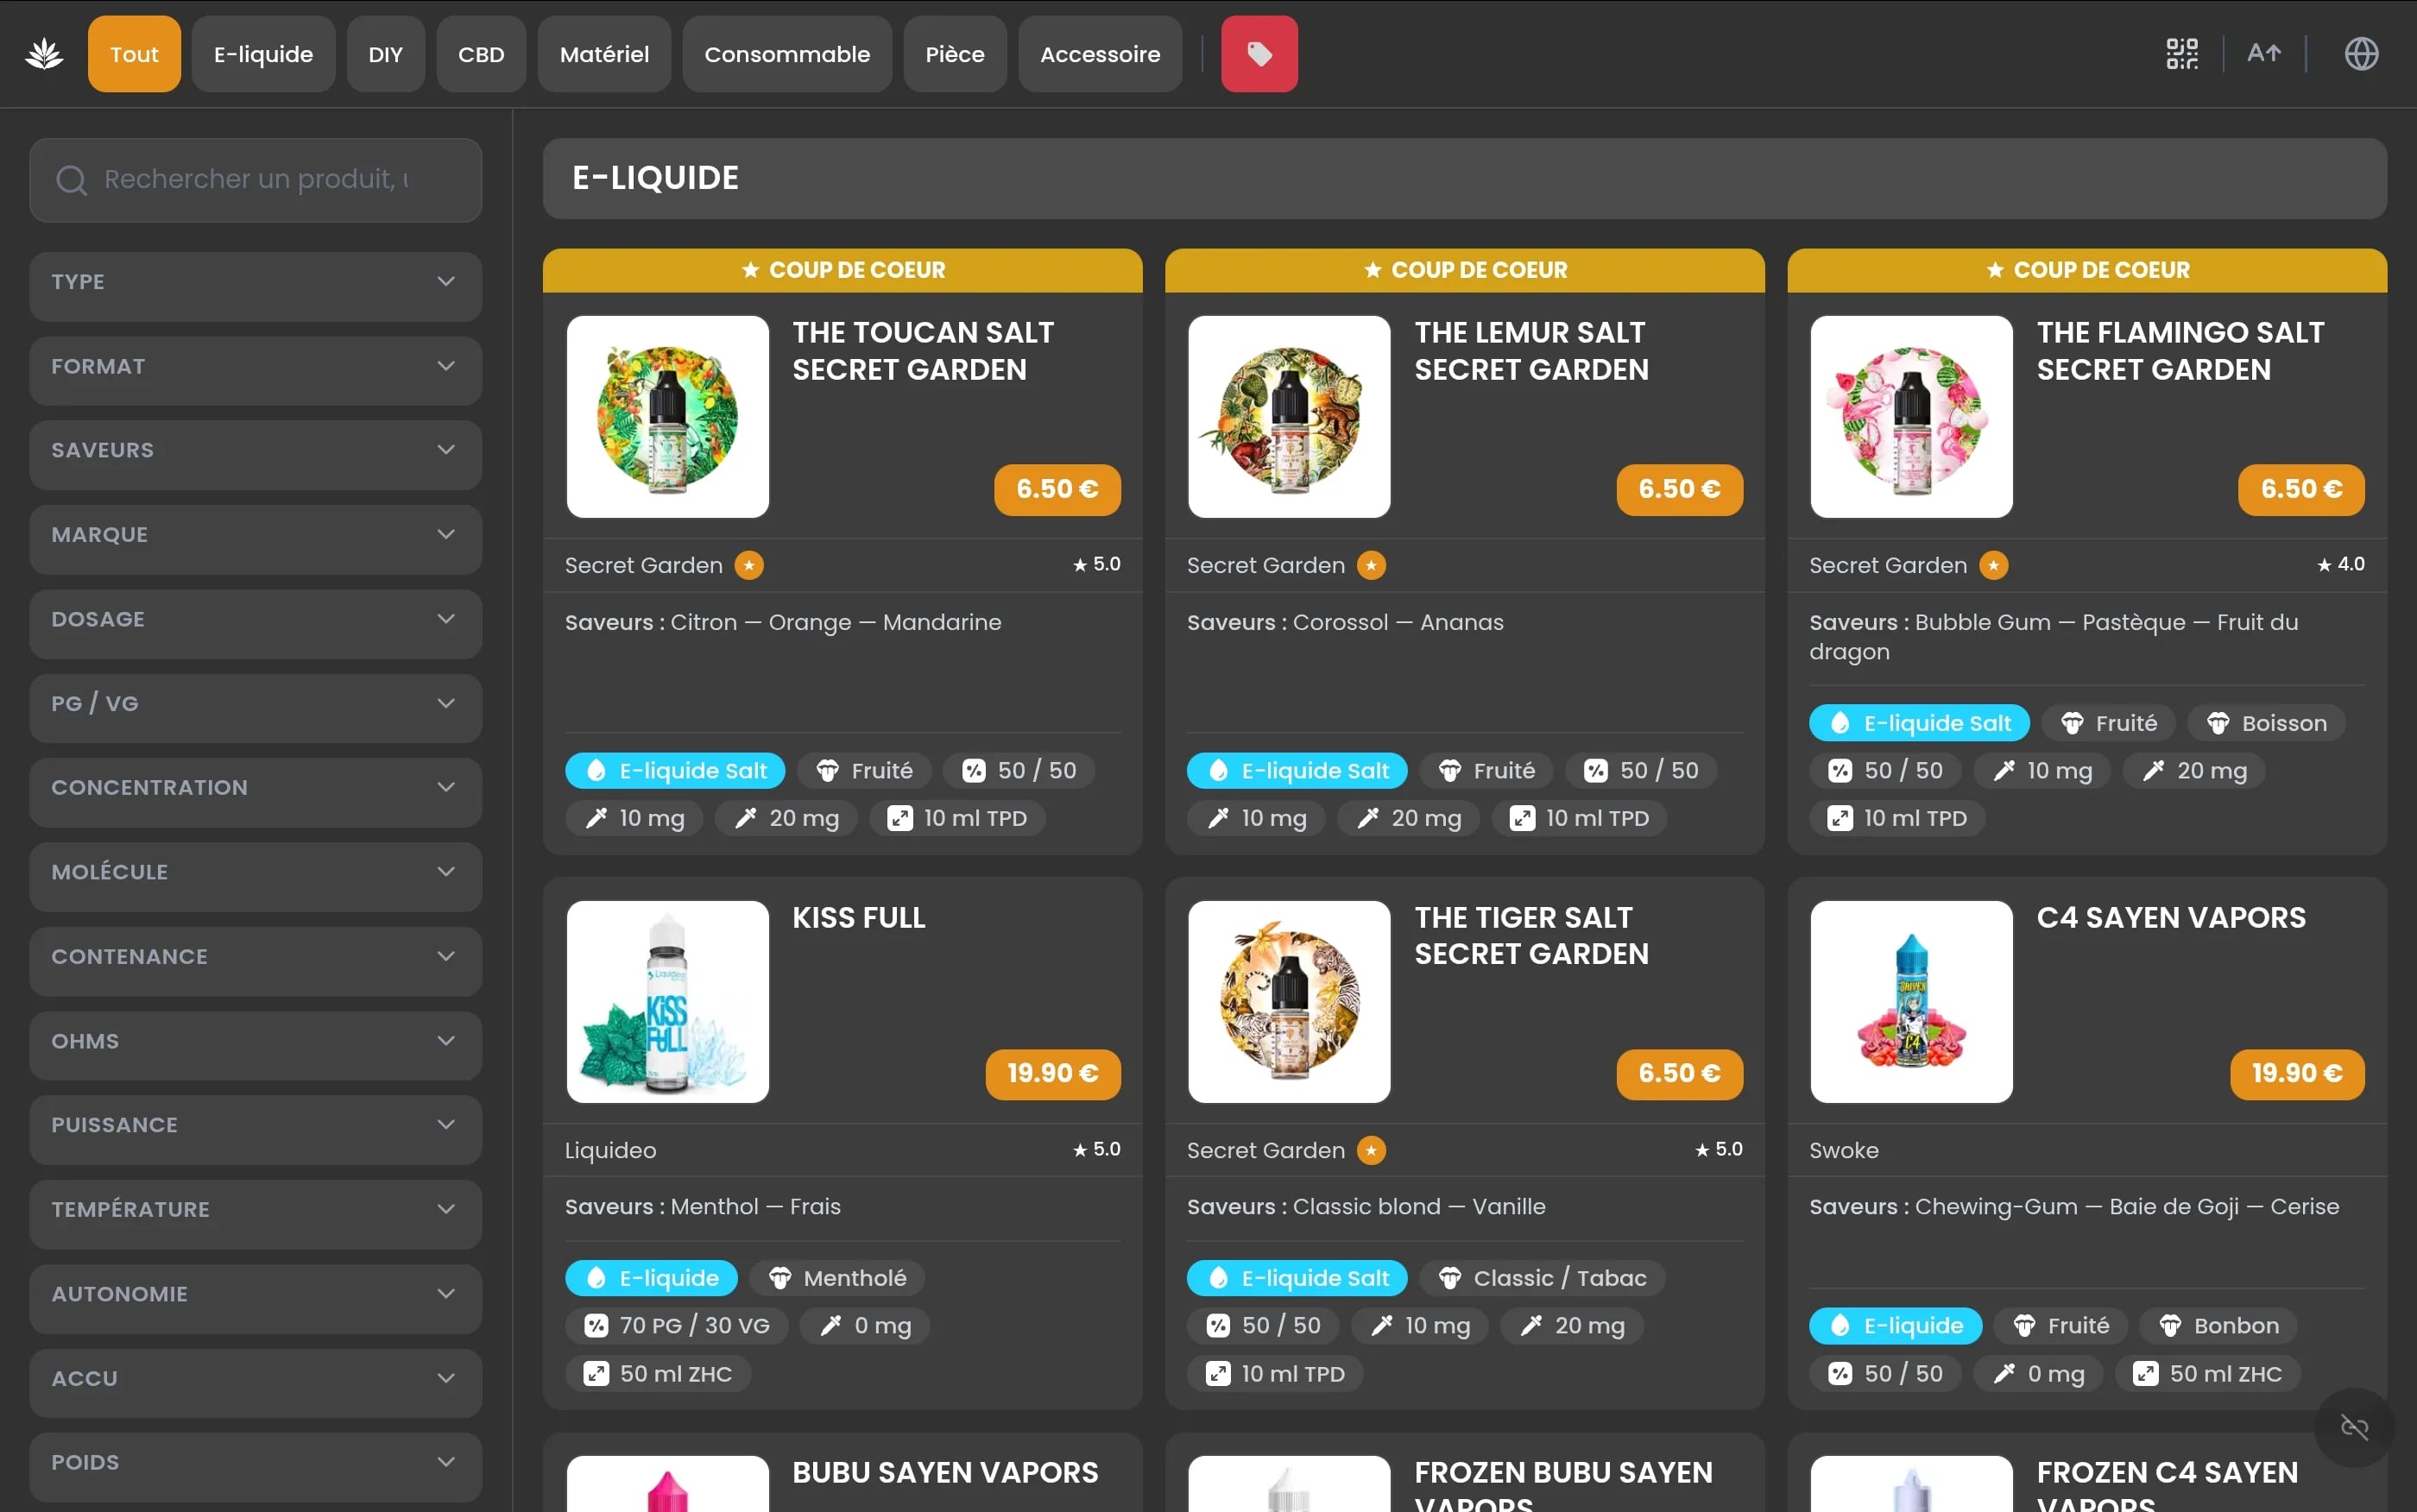This screenshot has width=2417, height=1512.
Task: Switch to the Consommable category tab
Action: click(x=787, y=54)
